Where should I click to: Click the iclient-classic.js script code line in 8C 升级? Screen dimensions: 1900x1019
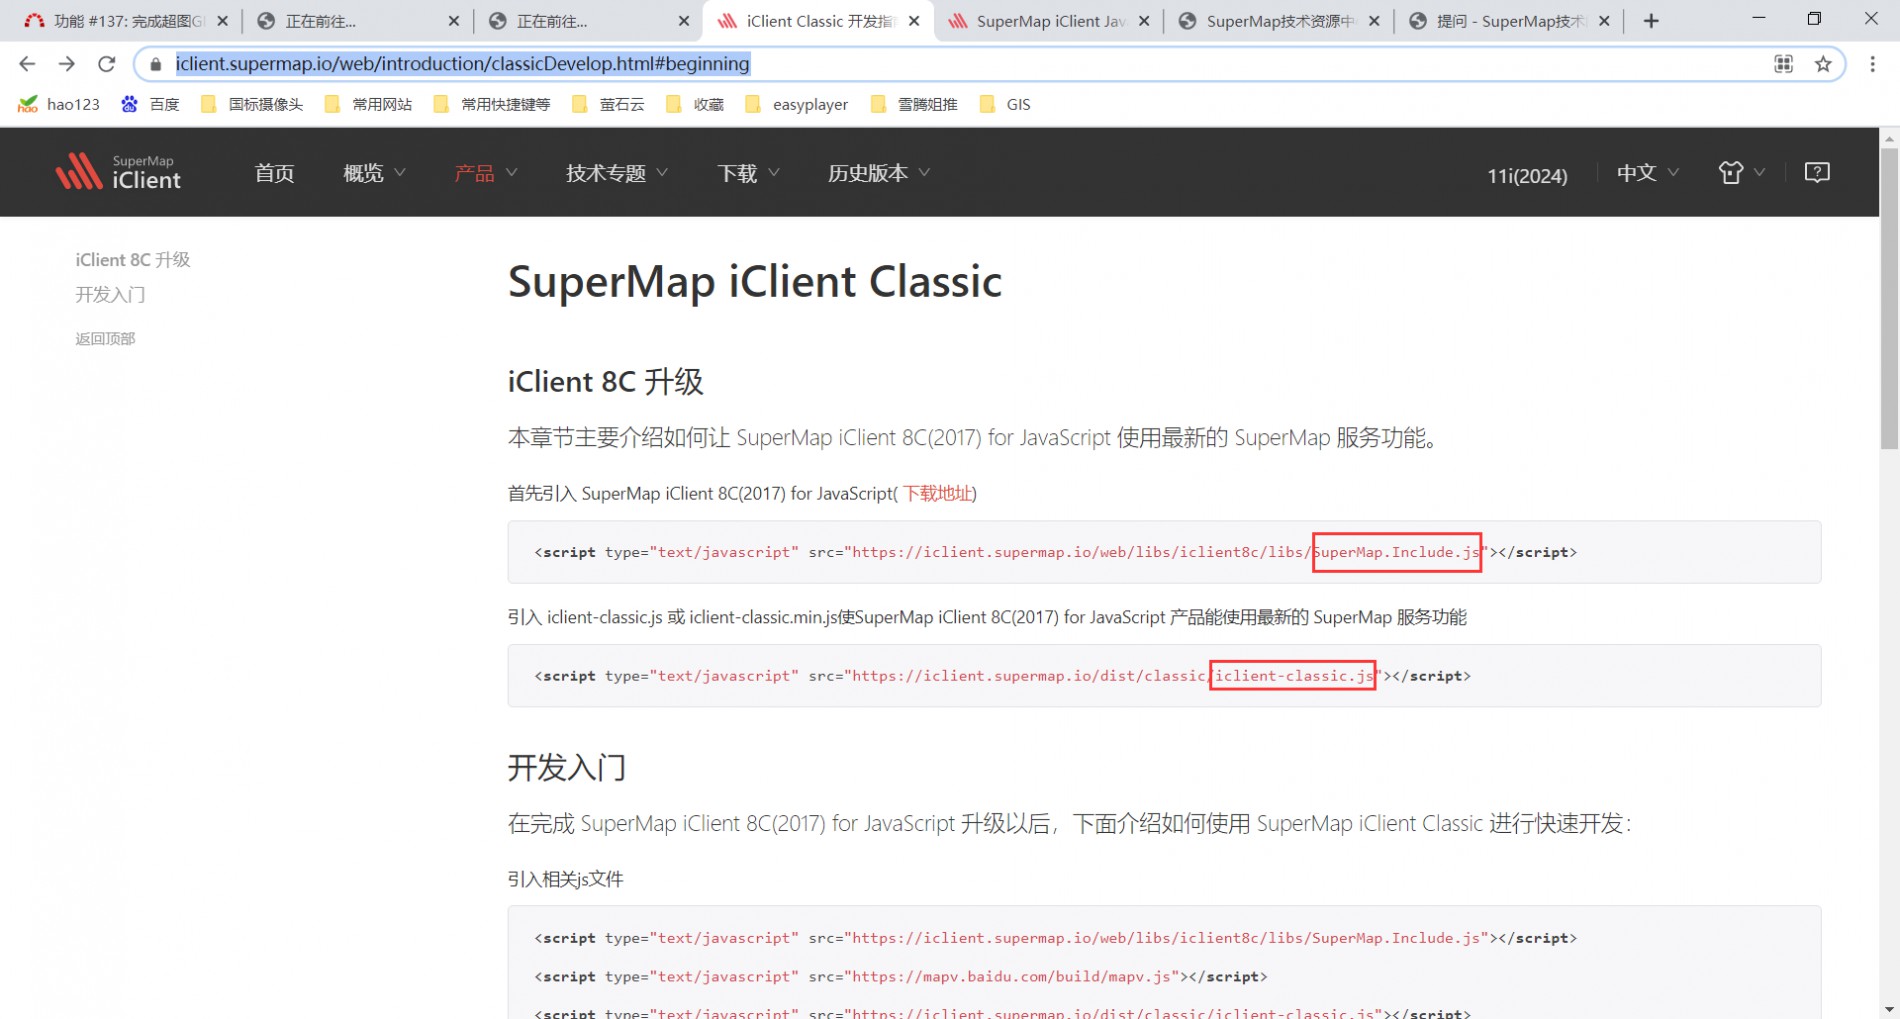tap(1002, 676)
